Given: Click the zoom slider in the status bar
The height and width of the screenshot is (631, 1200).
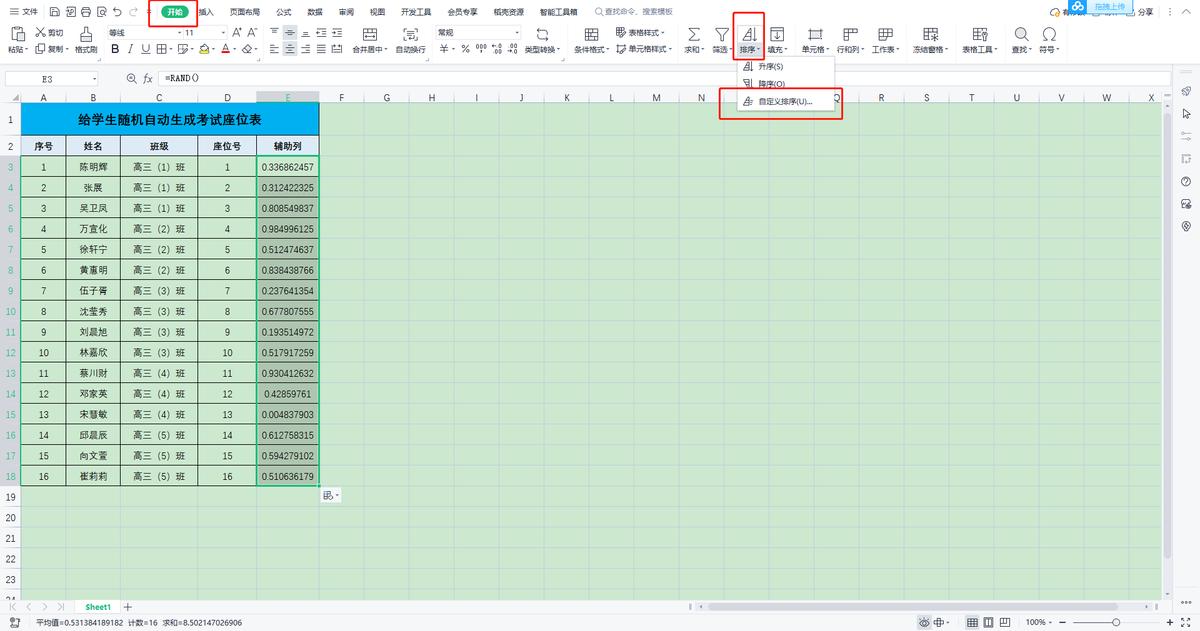Looking at the screenshot, I should click(x=1115, y=622).
